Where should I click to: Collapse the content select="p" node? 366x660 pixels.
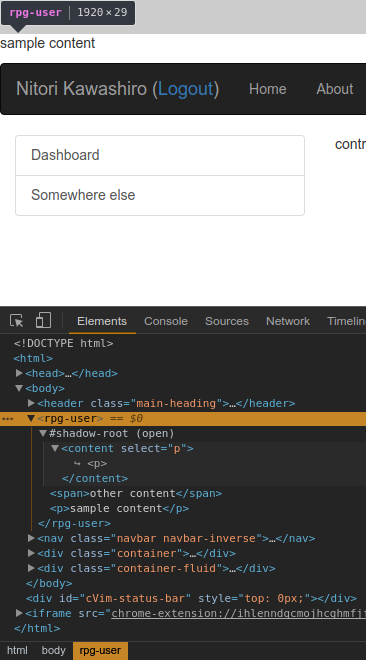click(x=55, y=448)
